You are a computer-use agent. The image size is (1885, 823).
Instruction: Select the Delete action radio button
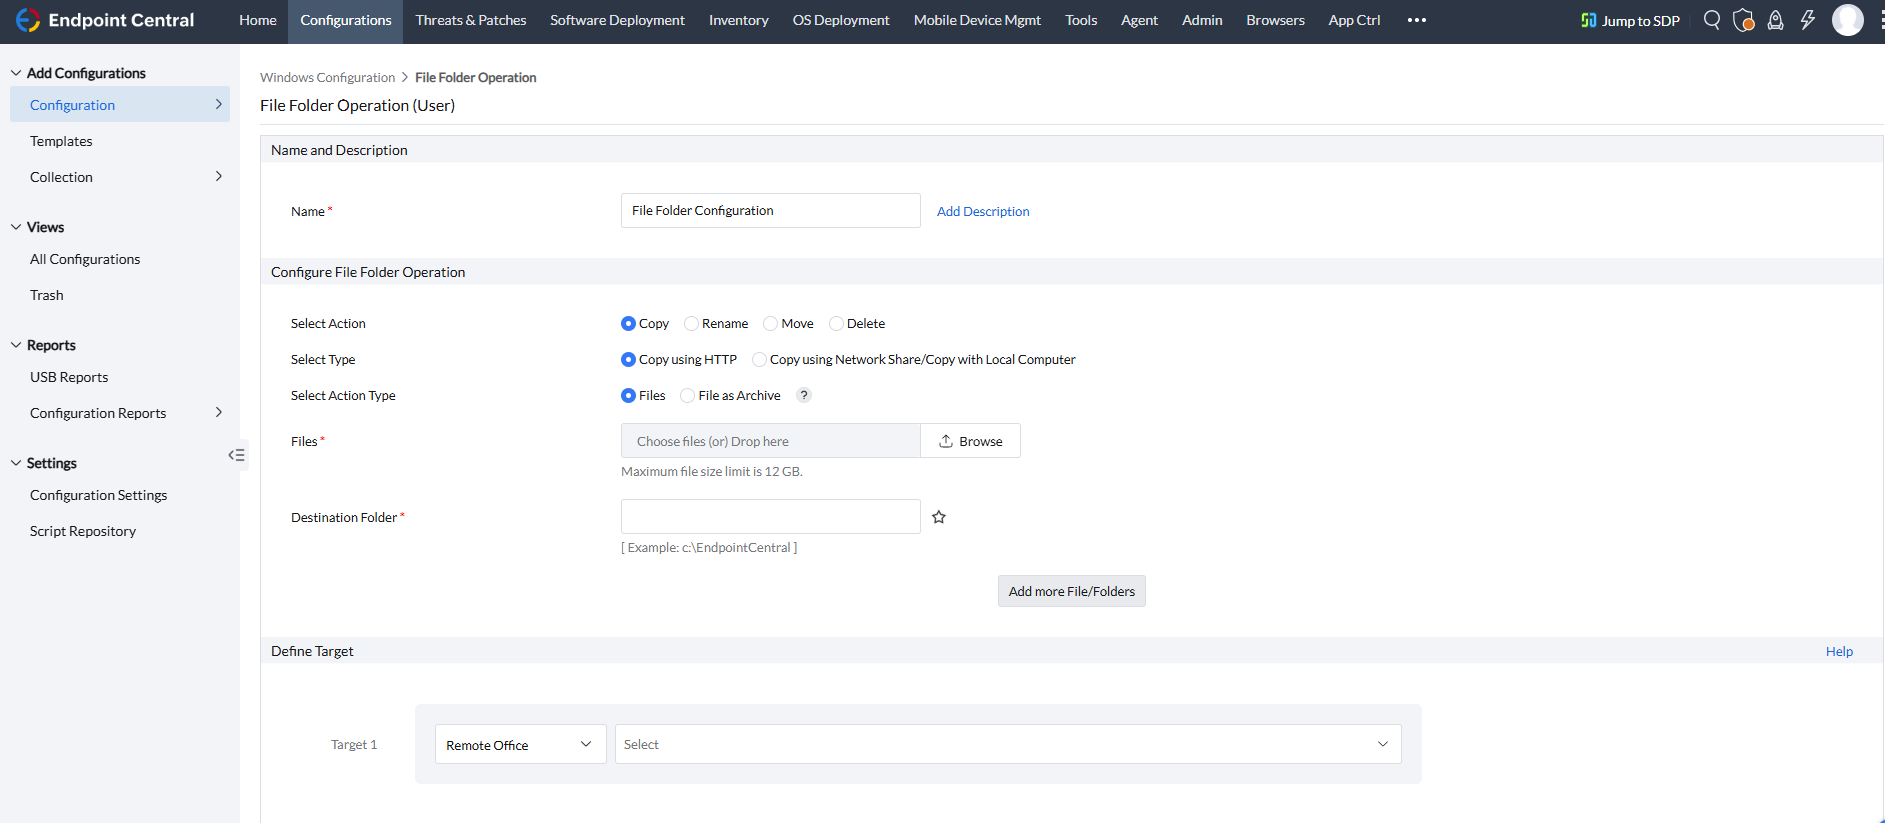tap(836, 323)
